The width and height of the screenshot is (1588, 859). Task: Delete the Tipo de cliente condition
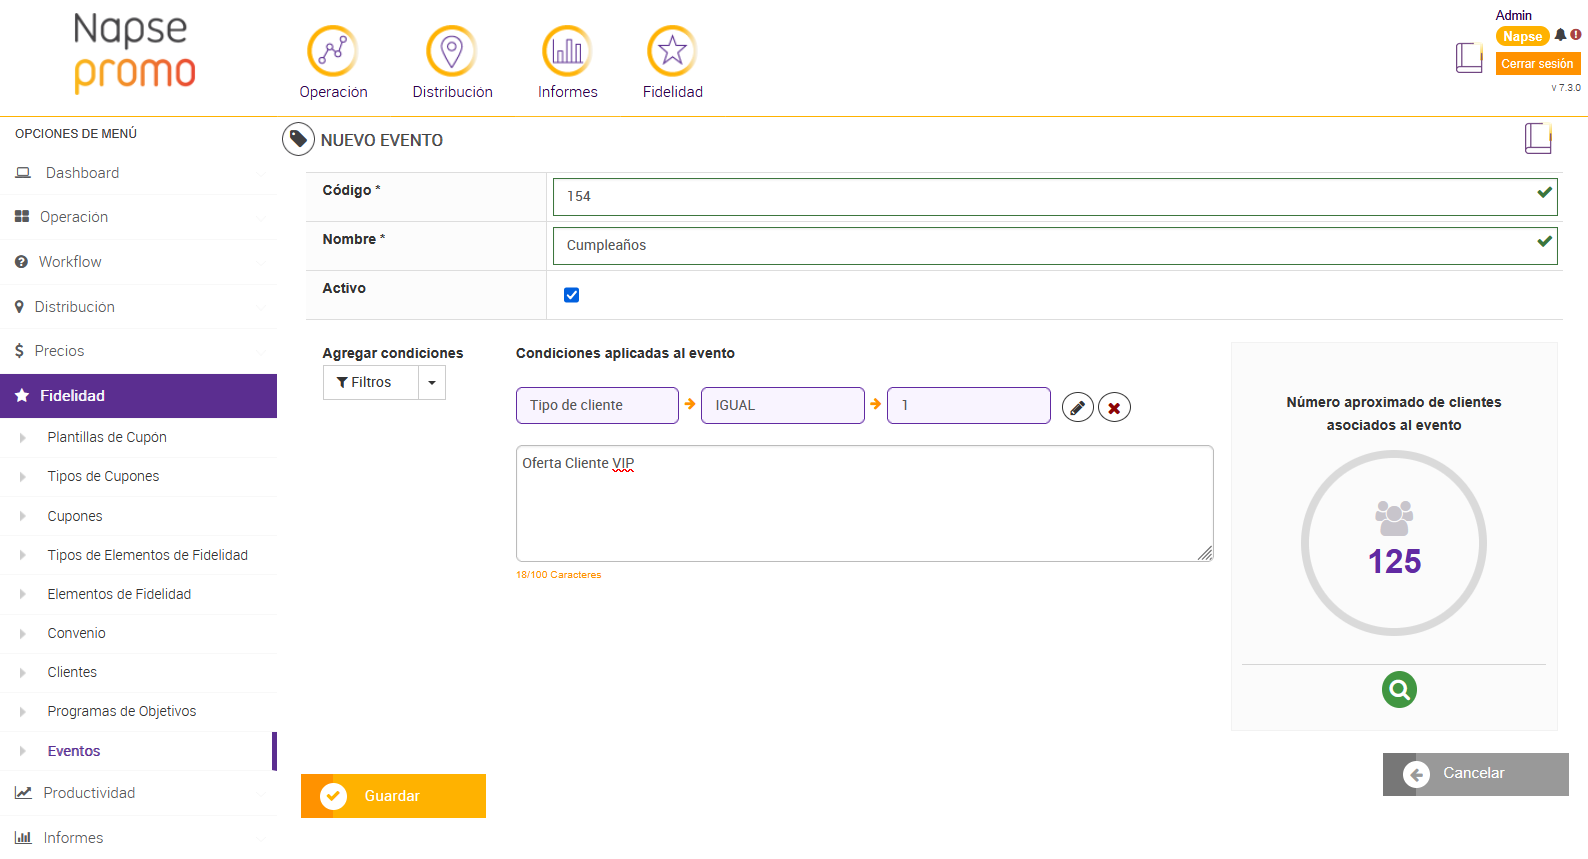[1114, 408]
